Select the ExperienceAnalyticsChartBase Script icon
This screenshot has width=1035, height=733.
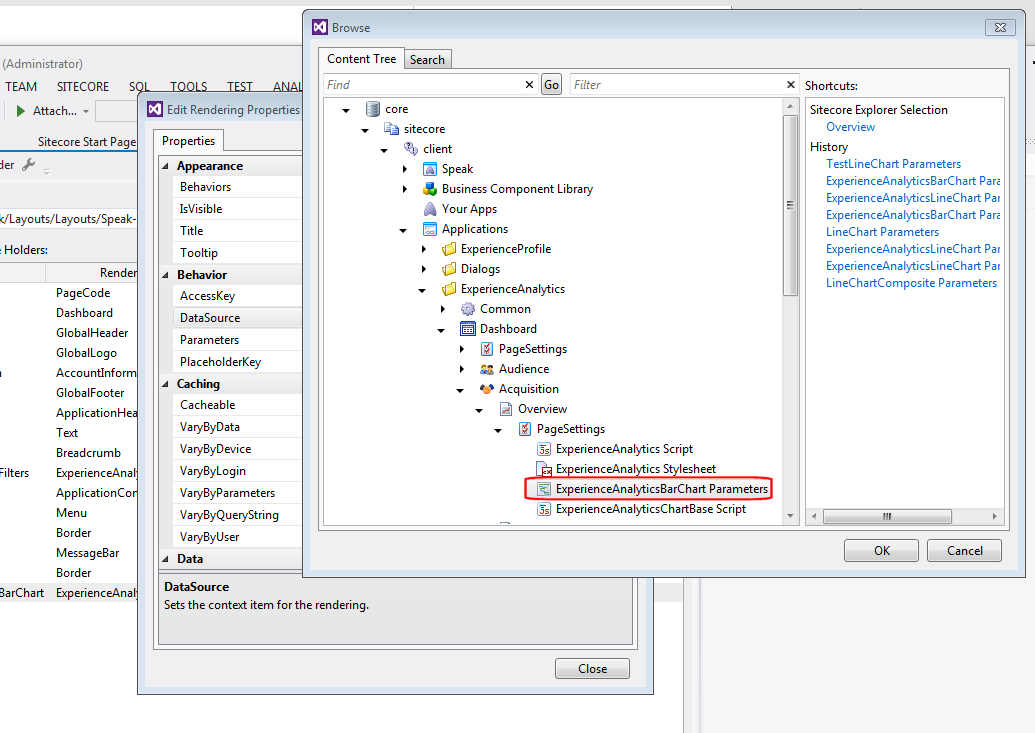[543, 508]
